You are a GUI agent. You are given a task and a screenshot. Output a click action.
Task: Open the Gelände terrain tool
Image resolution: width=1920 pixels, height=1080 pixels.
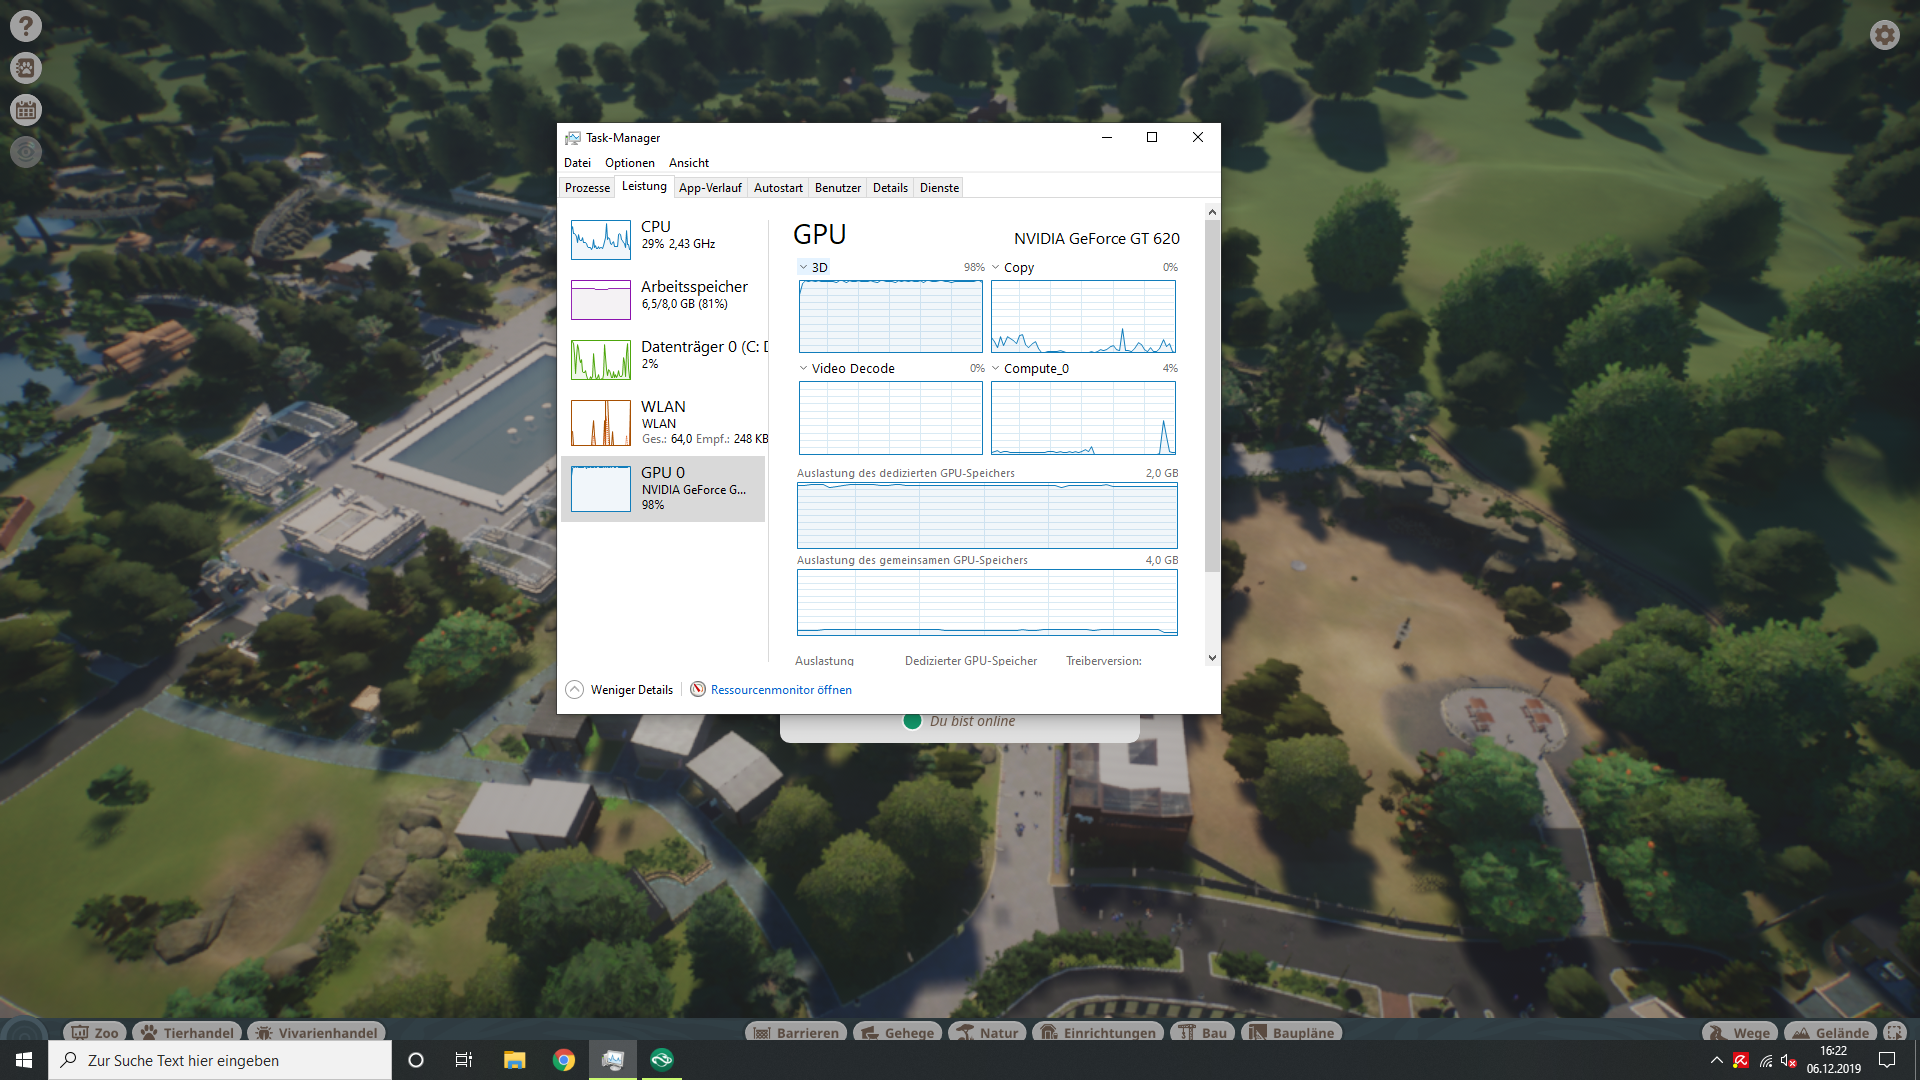(x=1831, y=1033)
